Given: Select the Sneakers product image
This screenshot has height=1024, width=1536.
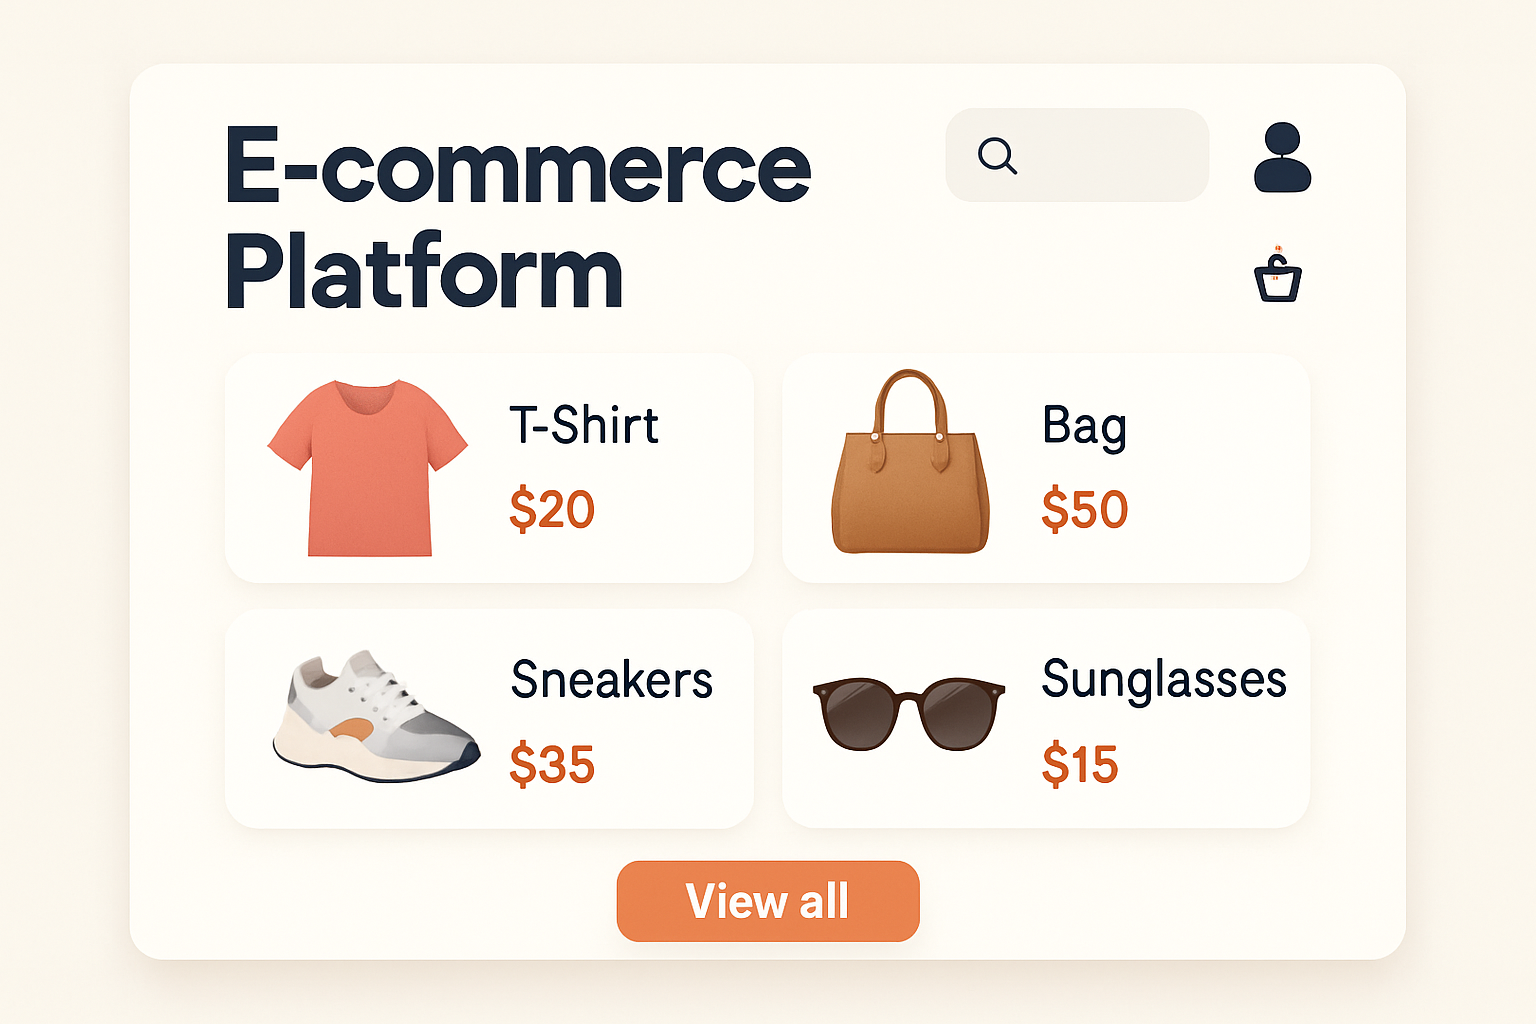Looking at the screenshot, I should pyautogui.click(x=375, y=717).
